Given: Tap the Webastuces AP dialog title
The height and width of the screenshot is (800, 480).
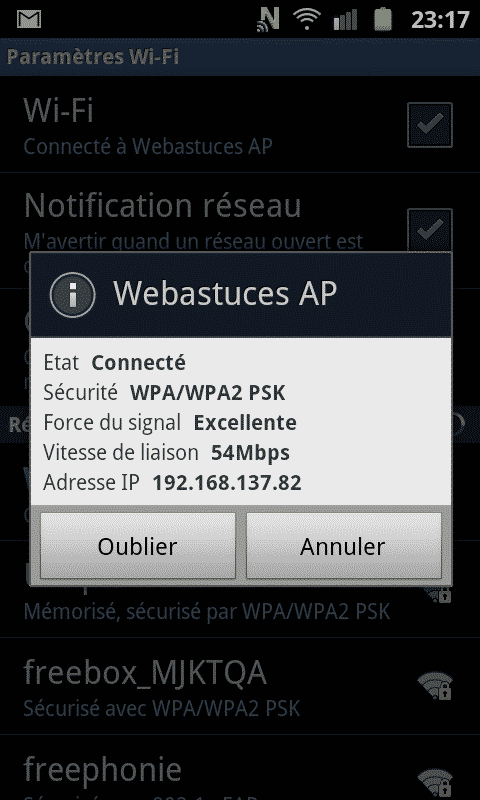Looking at the screenshot, I should (x=225, y=293).
